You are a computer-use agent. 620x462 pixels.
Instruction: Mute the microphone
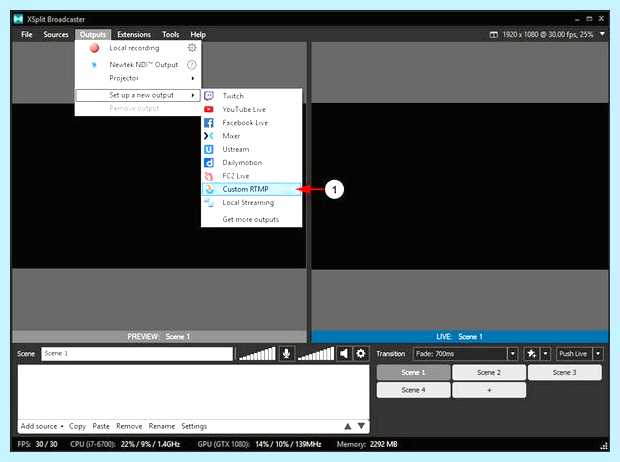(x=286, y=353)
